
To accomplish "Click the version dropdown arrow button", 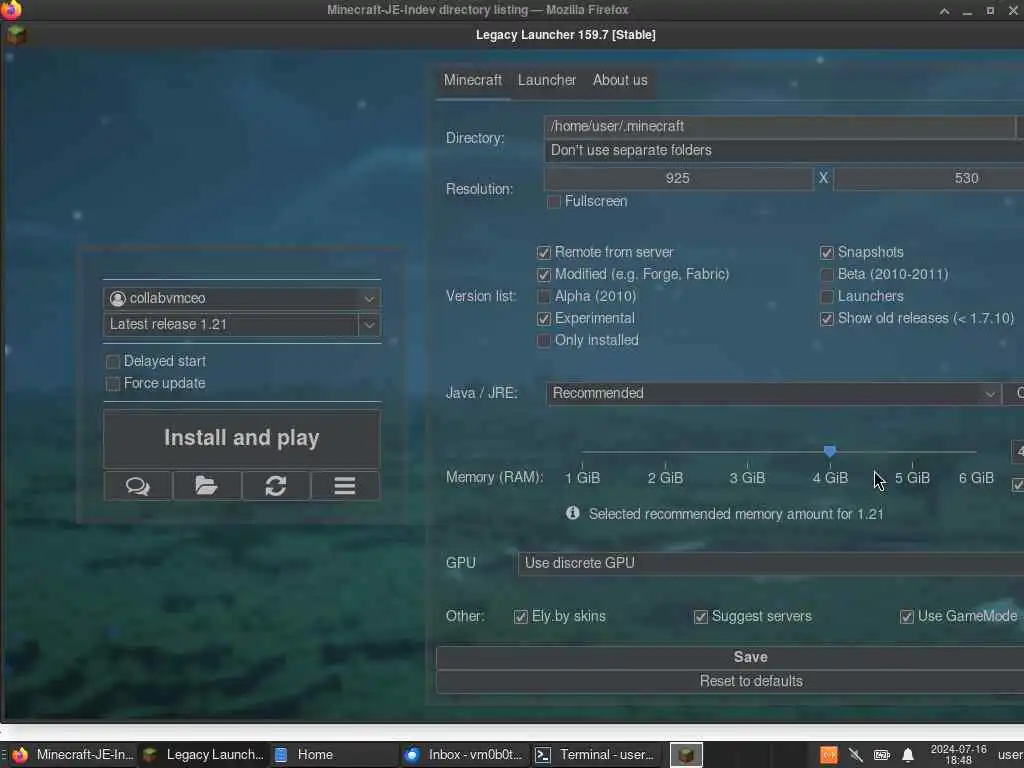I will (370, 325).
